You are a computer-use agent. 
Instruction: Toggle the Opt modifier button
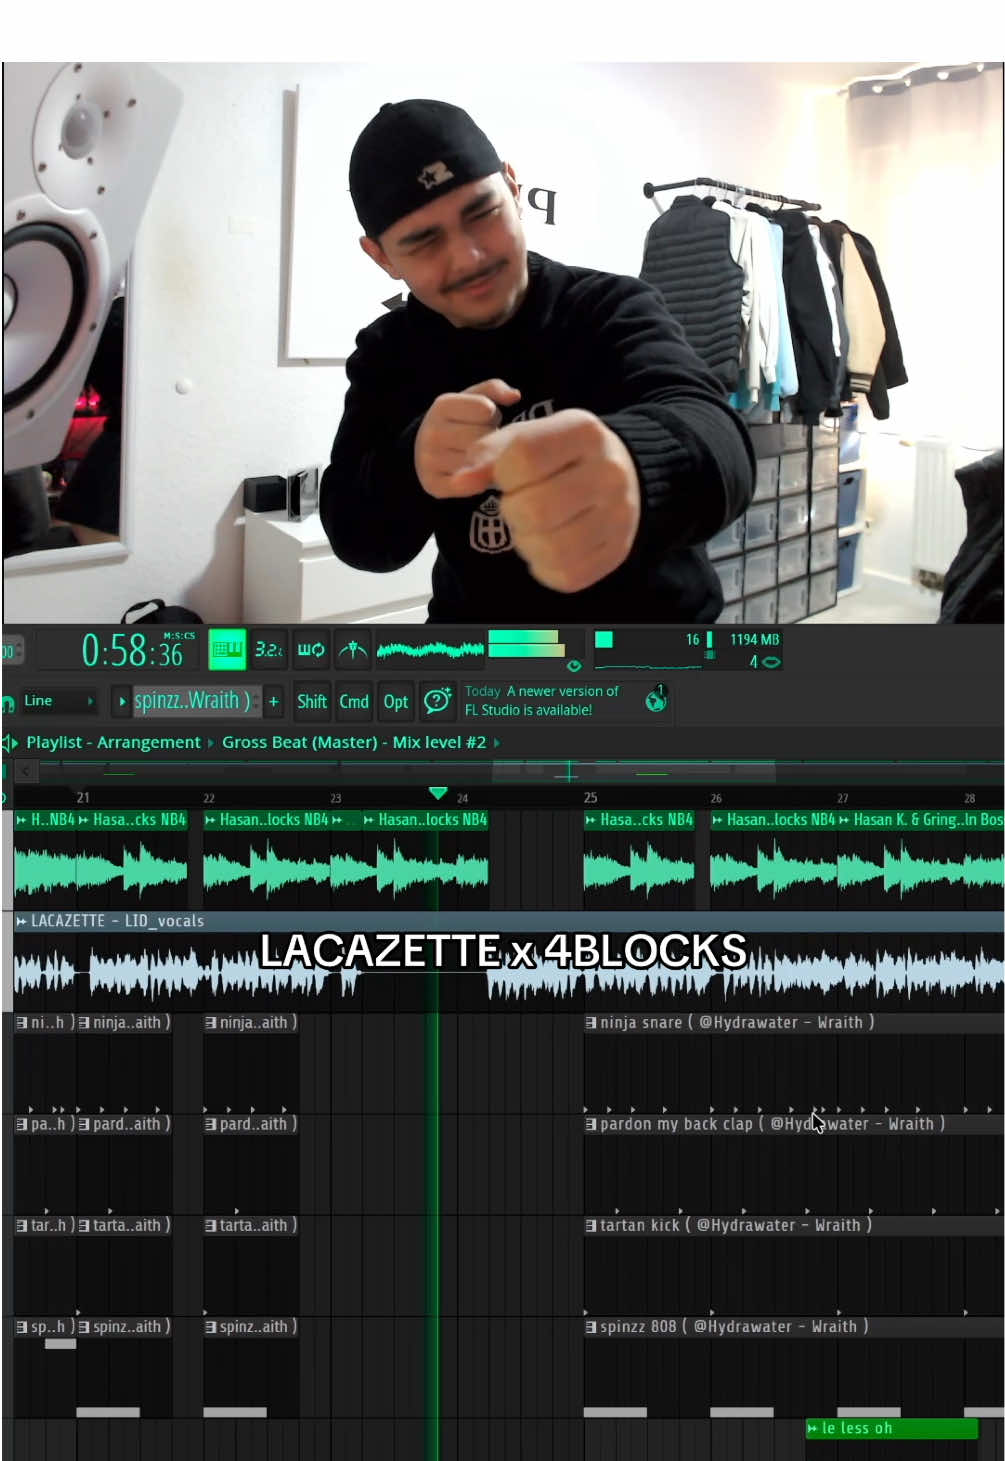click(x=396, y=702)
